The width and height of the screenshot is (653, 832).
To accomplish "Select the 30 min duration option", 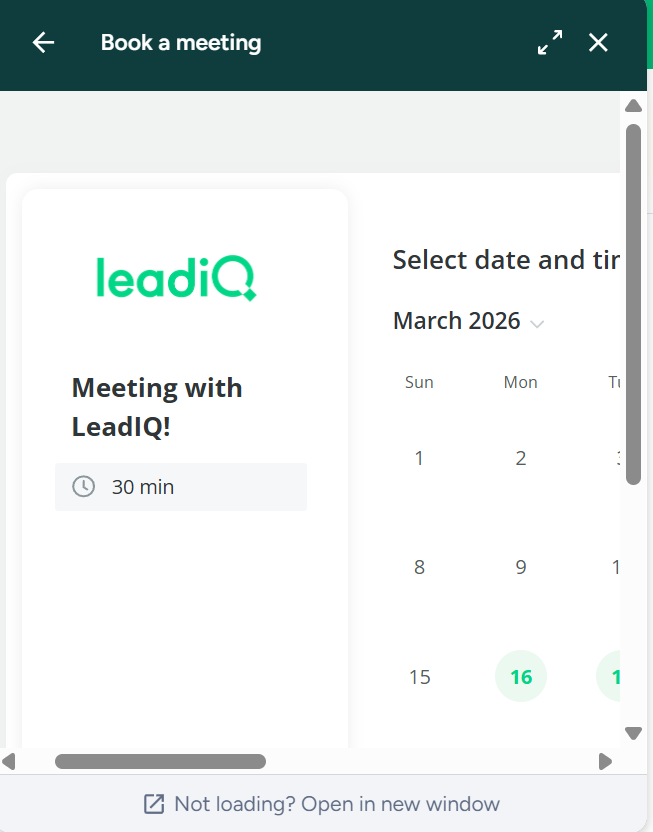I will pos(181,487).
